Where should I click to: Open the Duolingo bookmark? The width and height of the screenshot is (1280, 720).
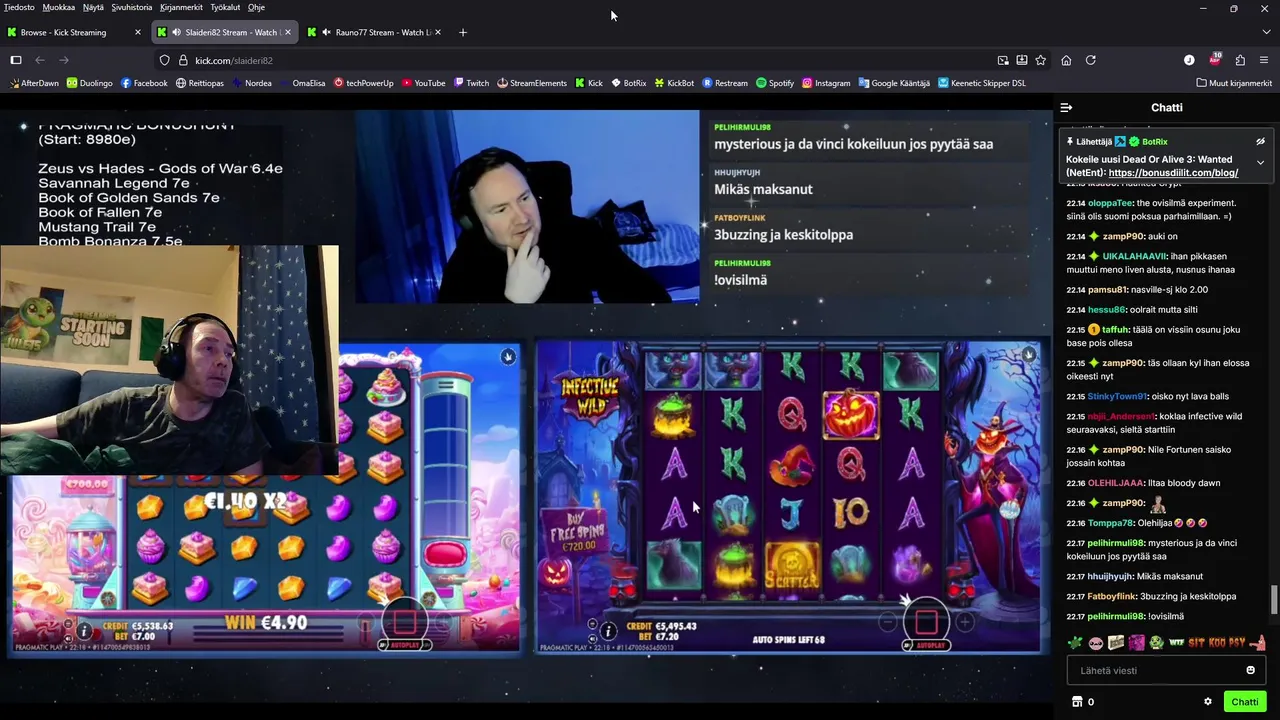(x=89, y=83)
